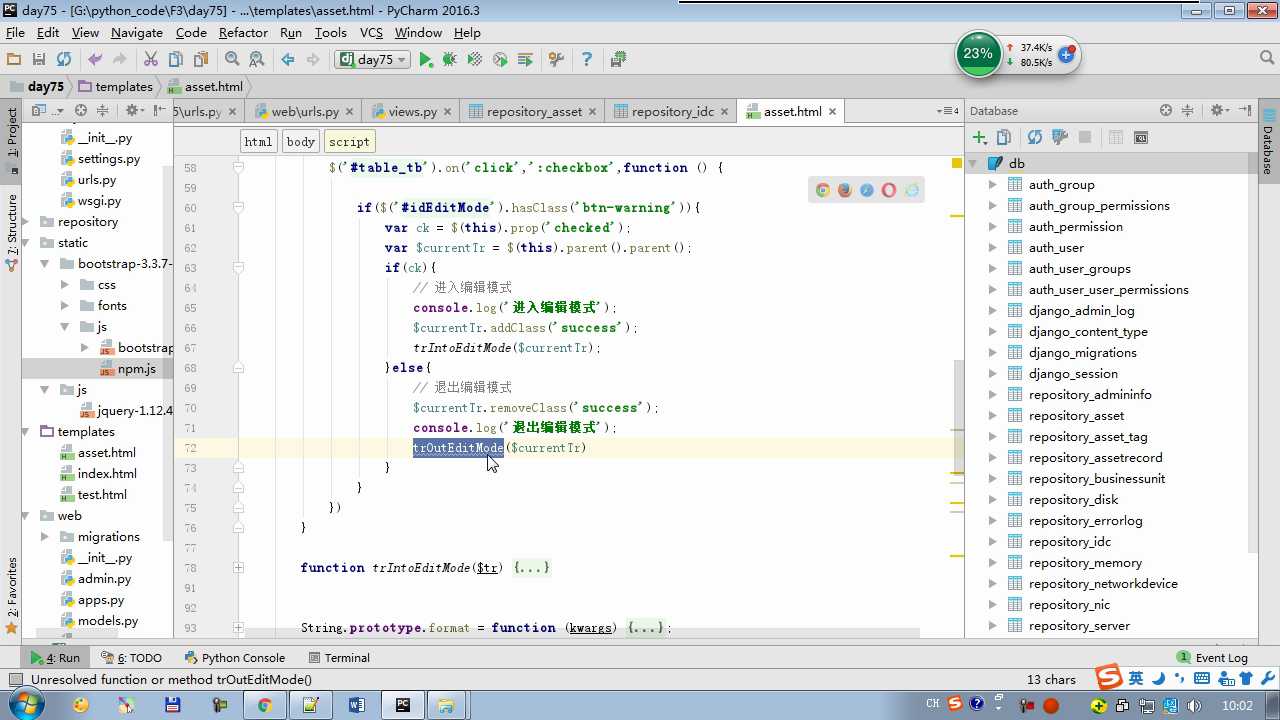
Task: Select index.html in the Project tree
Action: pos(107,474)
